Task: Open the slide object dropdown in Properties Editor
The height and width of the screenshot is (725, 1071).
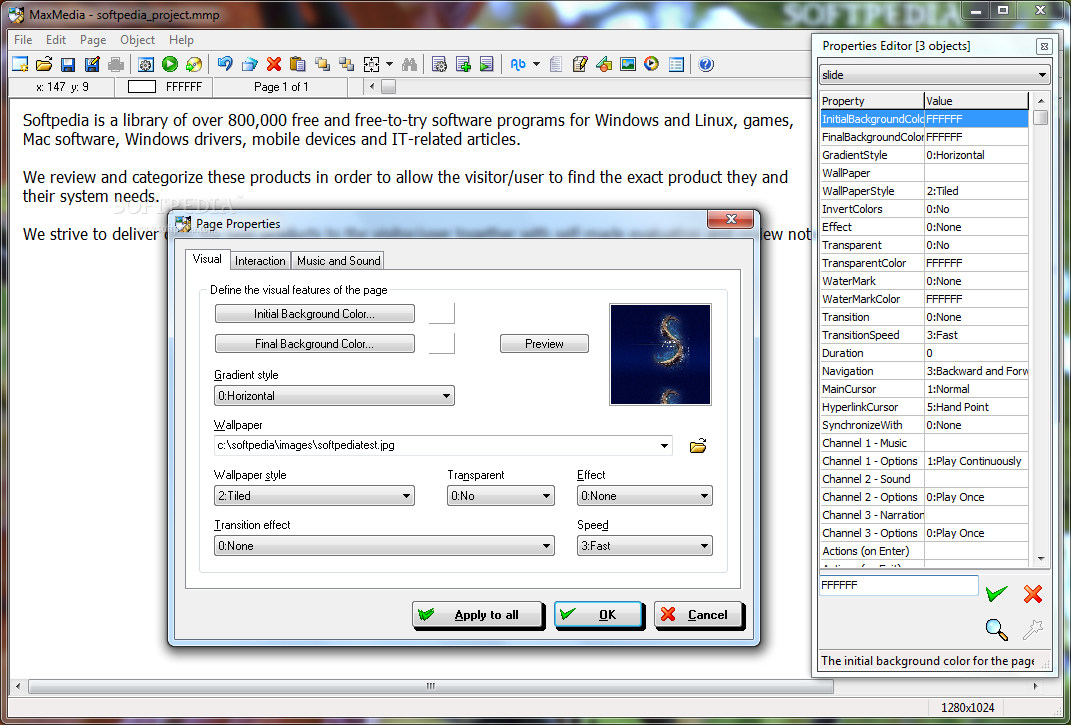Action: [x=934, y=74]
